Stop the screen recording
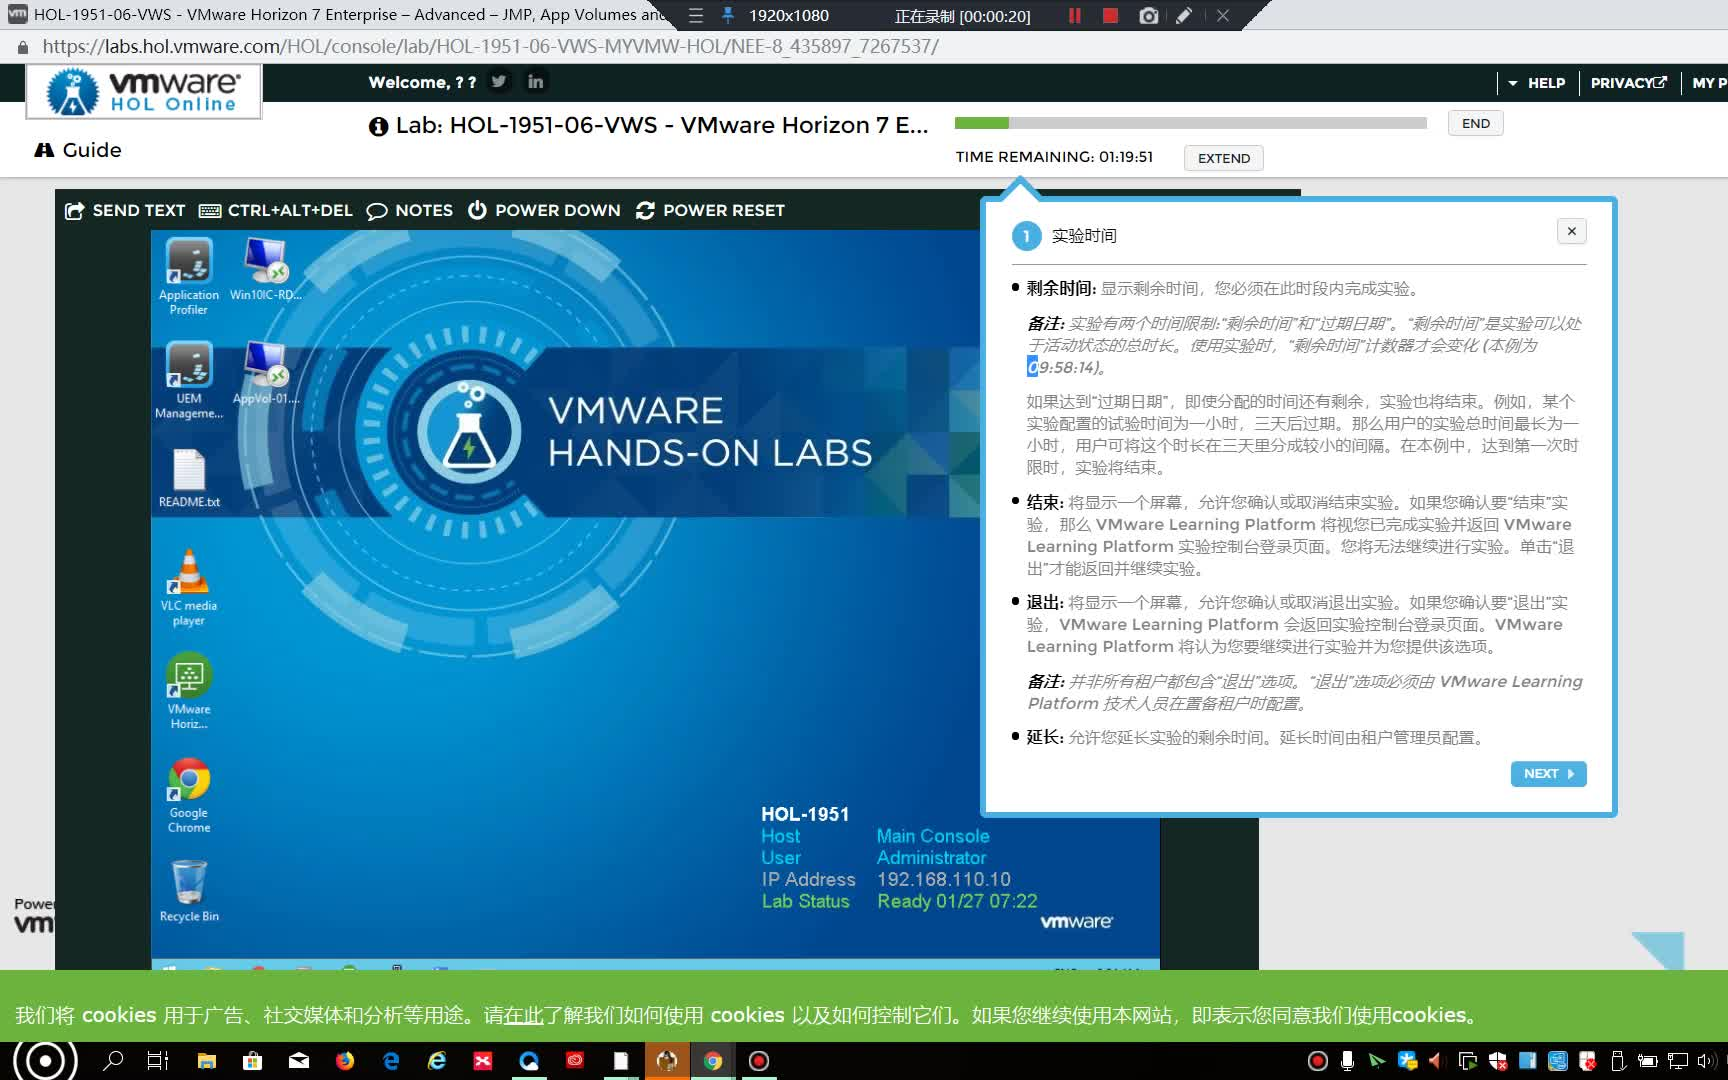Screen dimensions: 1728x1080 tap(1109, 15)
